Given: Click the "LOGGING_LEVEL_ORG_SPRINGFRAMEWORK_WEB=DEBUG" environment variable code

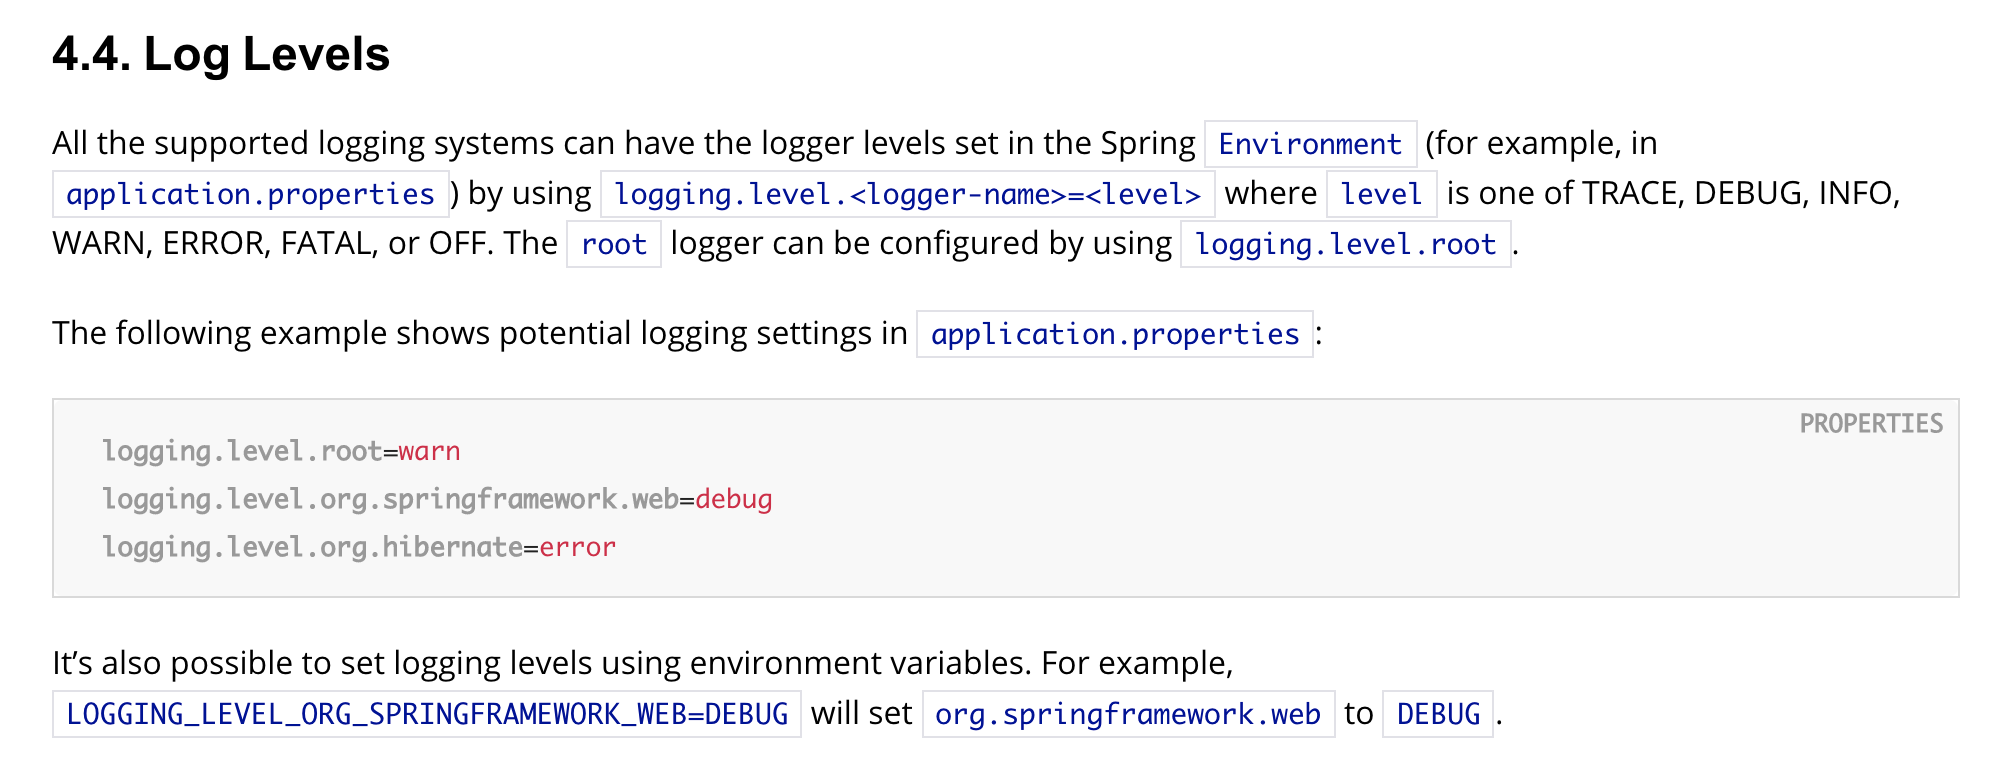Looking at the screenshot, I should (x=427, y=714).
